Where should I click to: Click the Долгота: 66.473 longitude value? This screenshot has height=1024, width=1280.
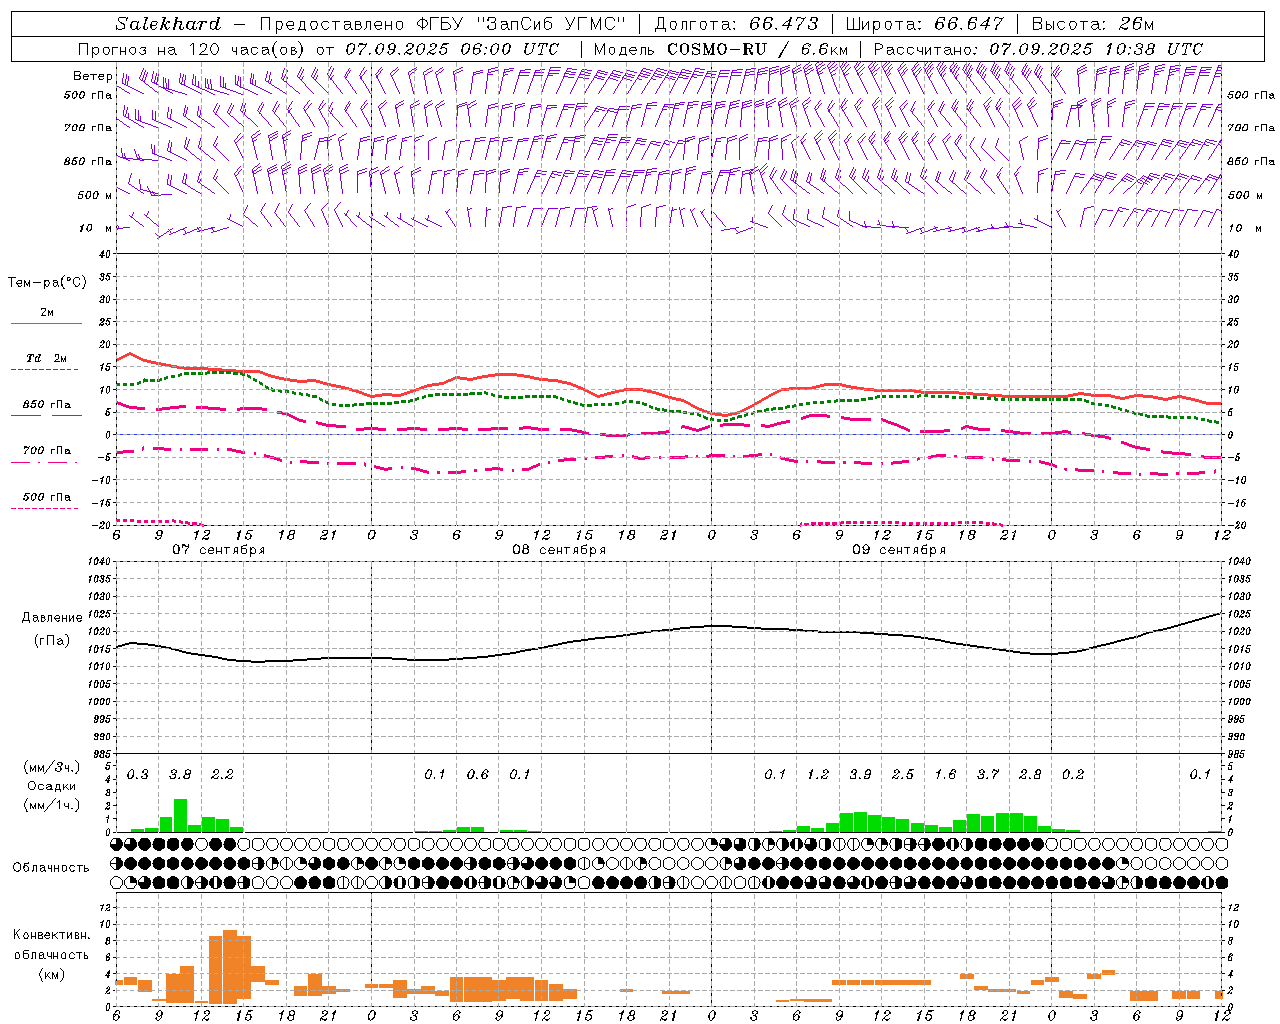[x=736, y=24]
